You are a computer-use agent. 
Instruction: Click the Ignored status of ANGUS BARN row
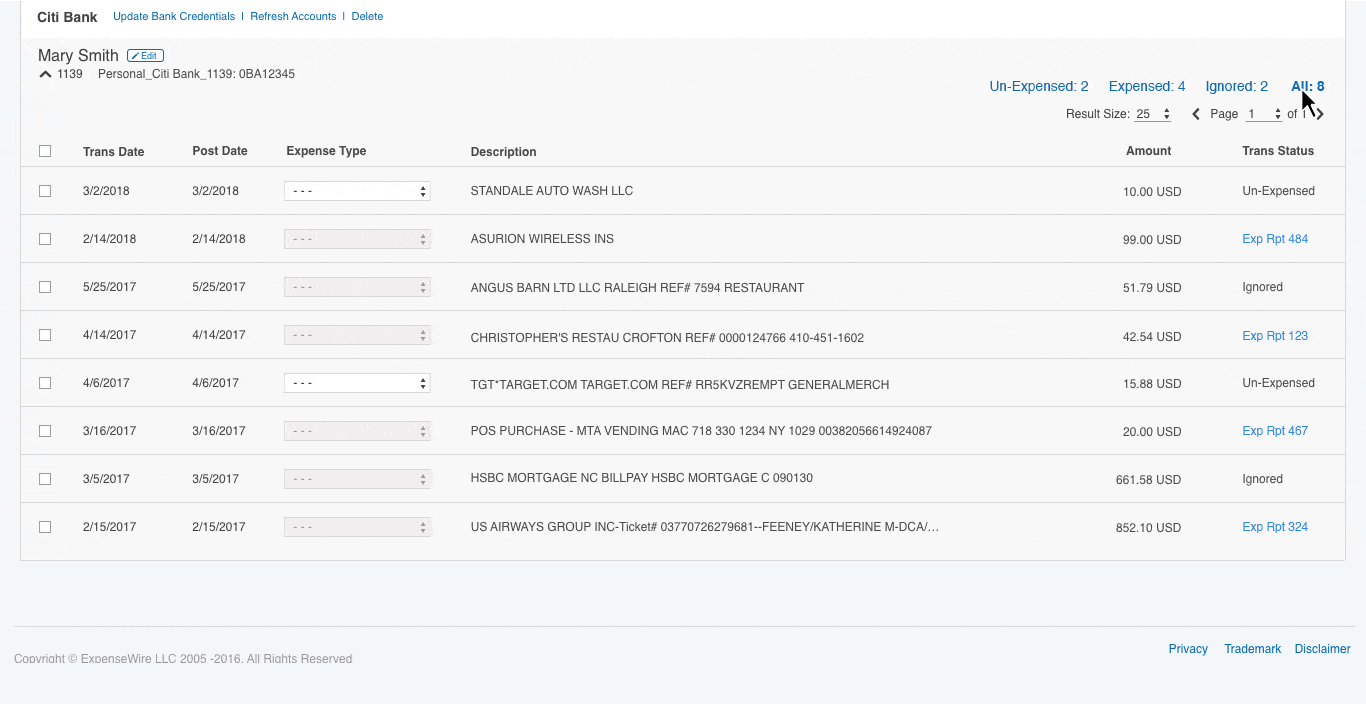1262,287
